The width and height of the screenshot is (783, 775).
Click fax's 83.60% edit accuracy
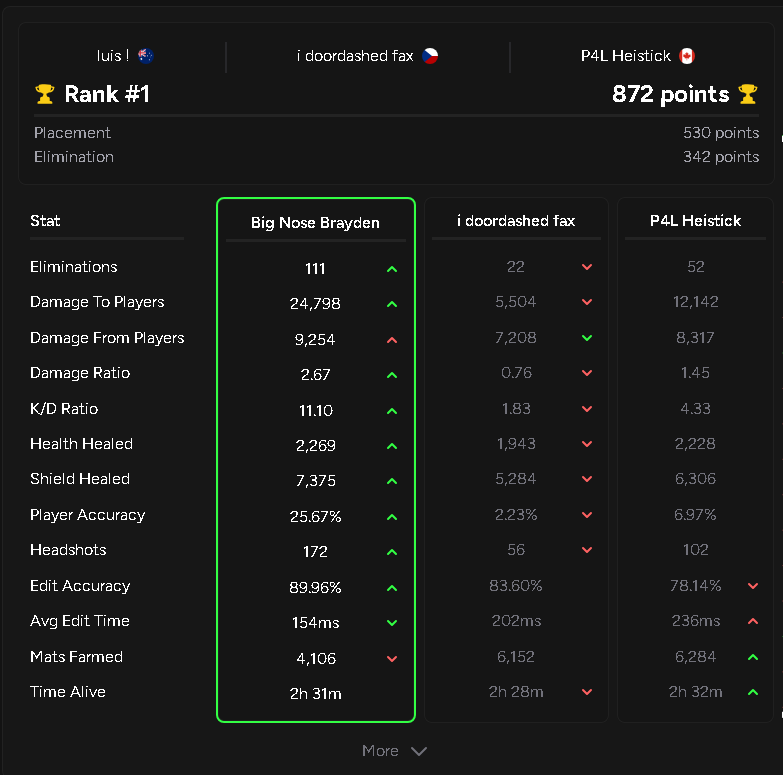pos(516,586)
